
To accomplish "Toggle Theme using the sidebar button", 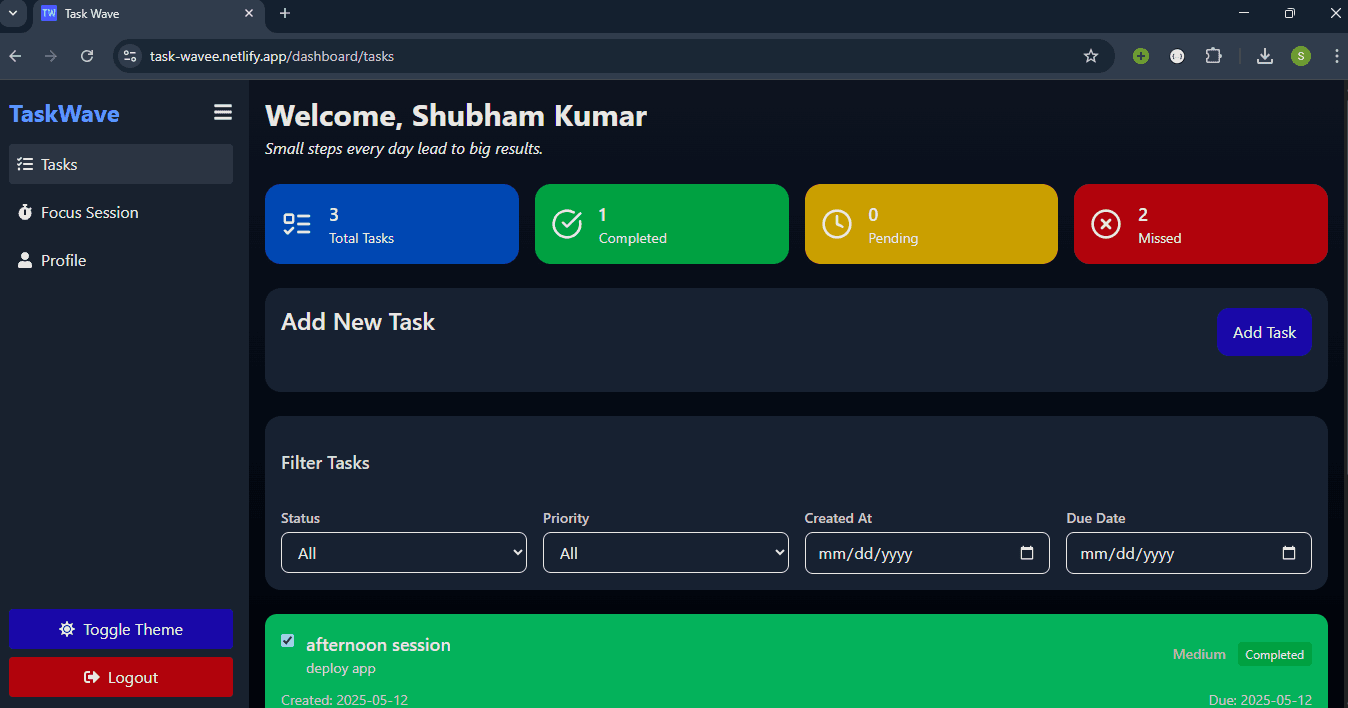I will pos(121,629).
